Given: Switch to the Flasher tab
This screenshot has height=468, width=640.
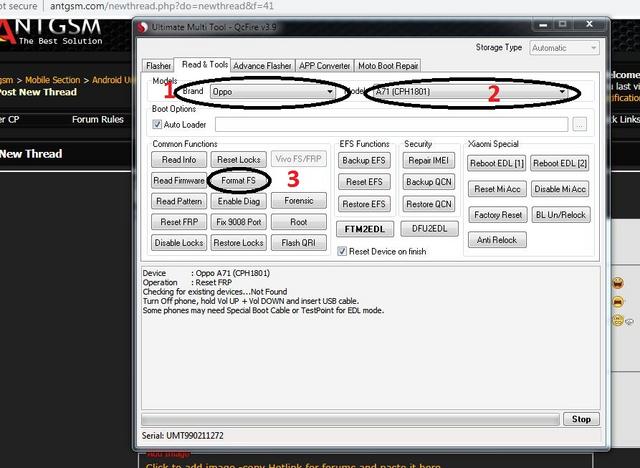Looking at the screenshot, I should pyautogui.click(x=158, y=66).
